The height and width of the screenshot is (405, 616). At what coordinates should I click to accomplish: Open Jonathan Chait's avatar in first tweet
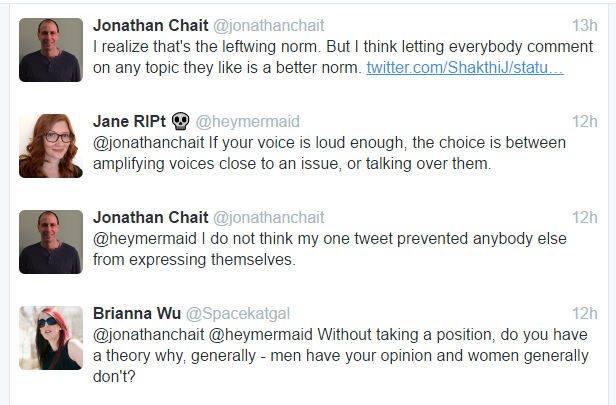coord(51,50)
